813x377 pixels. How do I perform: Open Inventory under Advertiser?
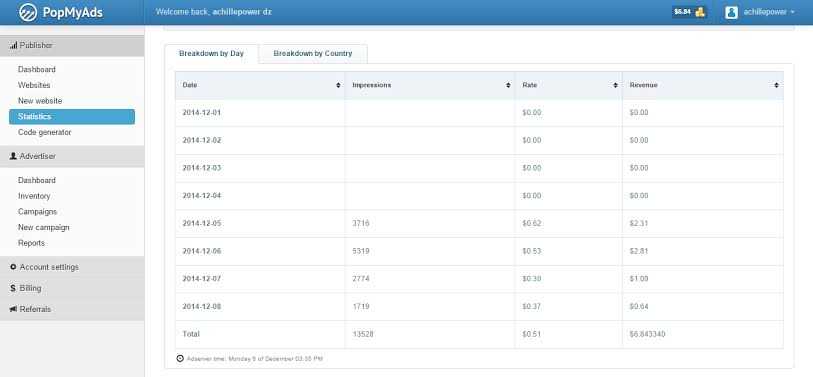[34, 196]
